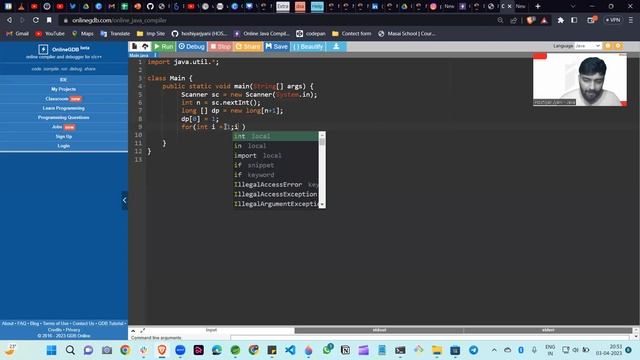Run the Java program
The height and width of the screenshot is (360, 640).
(164, 47)
